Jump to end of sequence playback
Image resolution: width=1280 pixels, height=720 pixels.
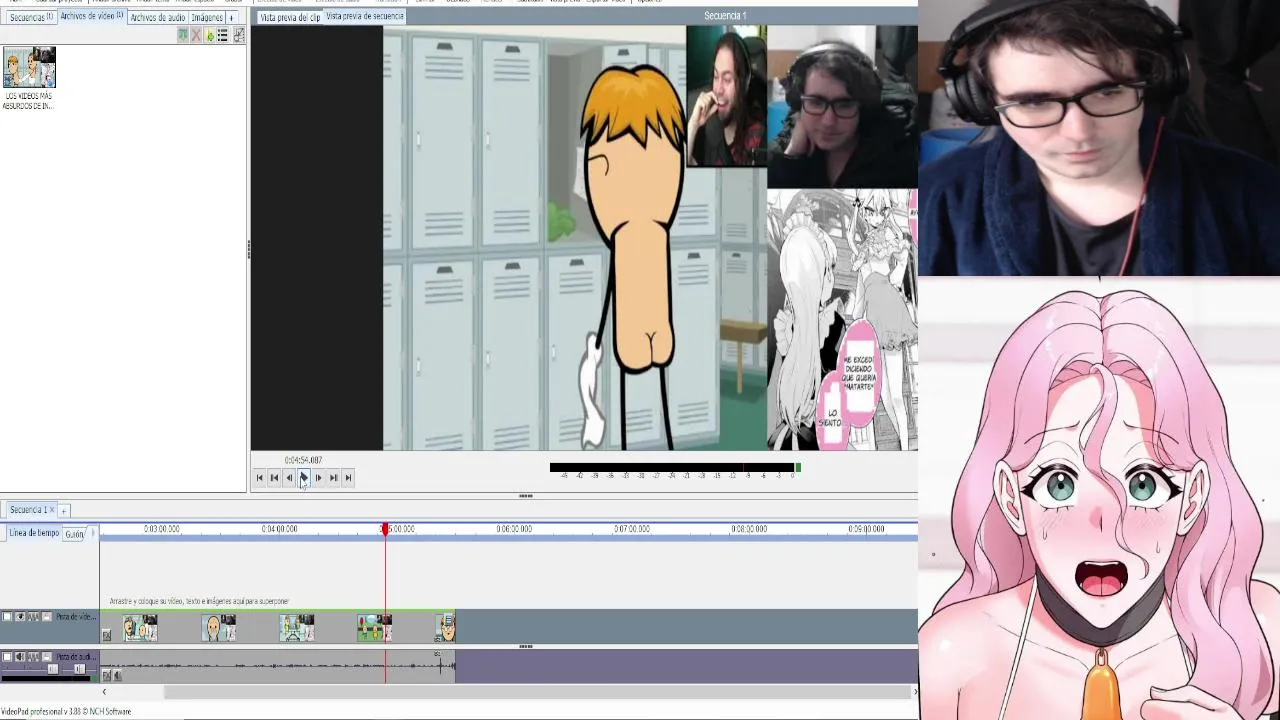(x=348, y=478)
